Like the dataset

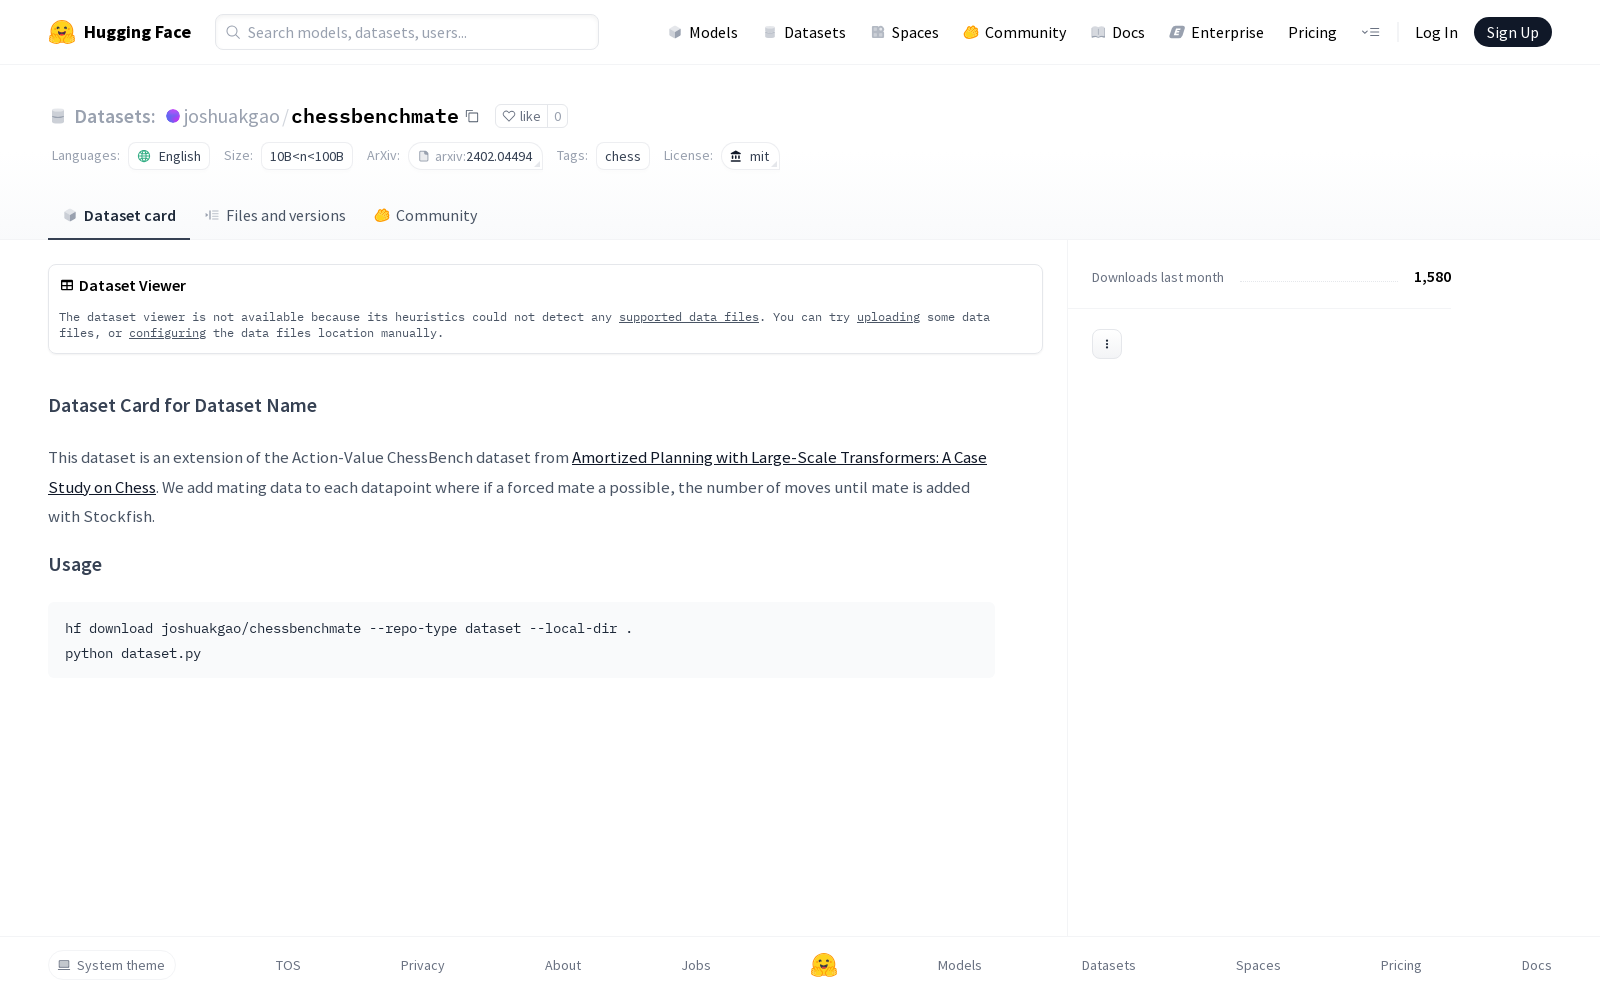point(521,116)
